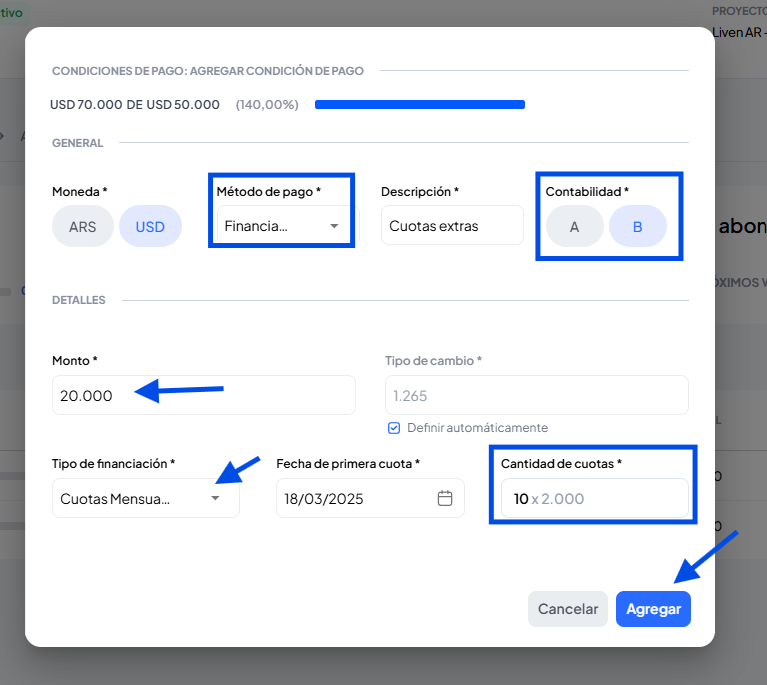Select USD as the currency
The image size is (767, 685).
point(150,227)
